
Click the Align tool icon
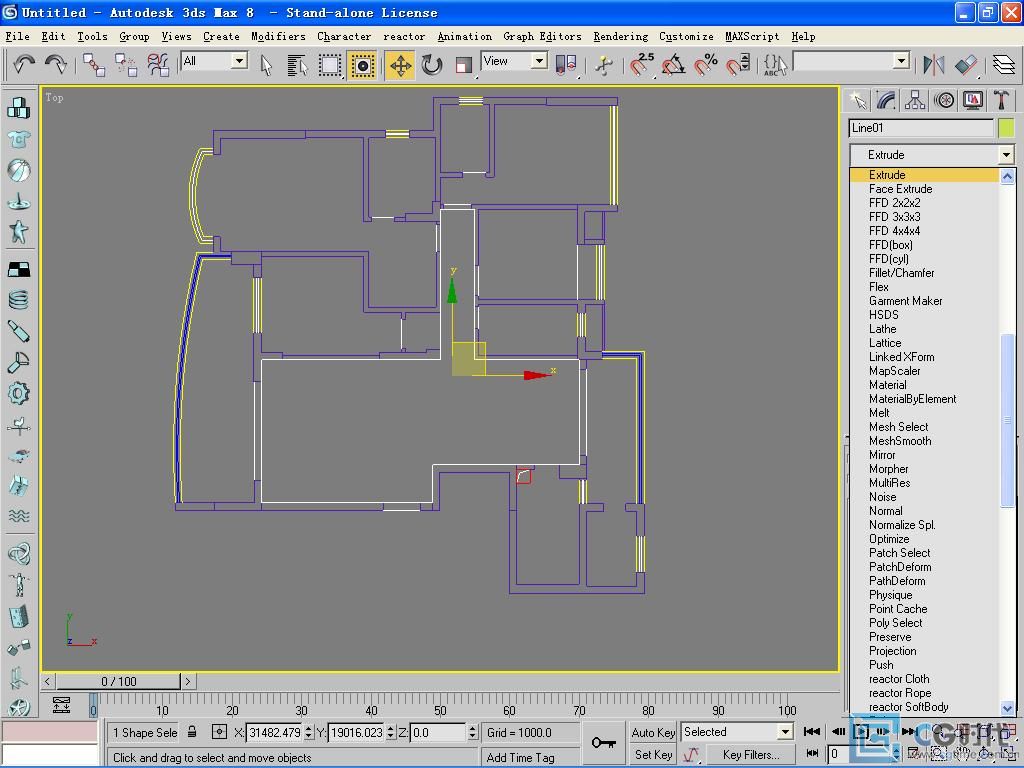967,65
